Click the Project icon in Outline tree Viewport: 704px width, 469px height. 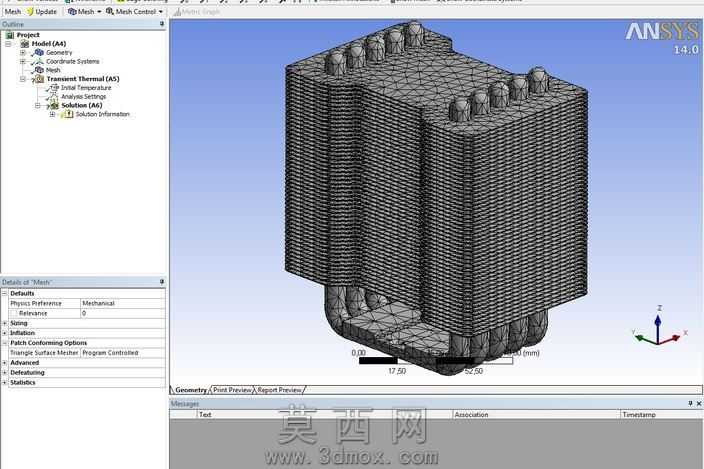click(10, 35)
